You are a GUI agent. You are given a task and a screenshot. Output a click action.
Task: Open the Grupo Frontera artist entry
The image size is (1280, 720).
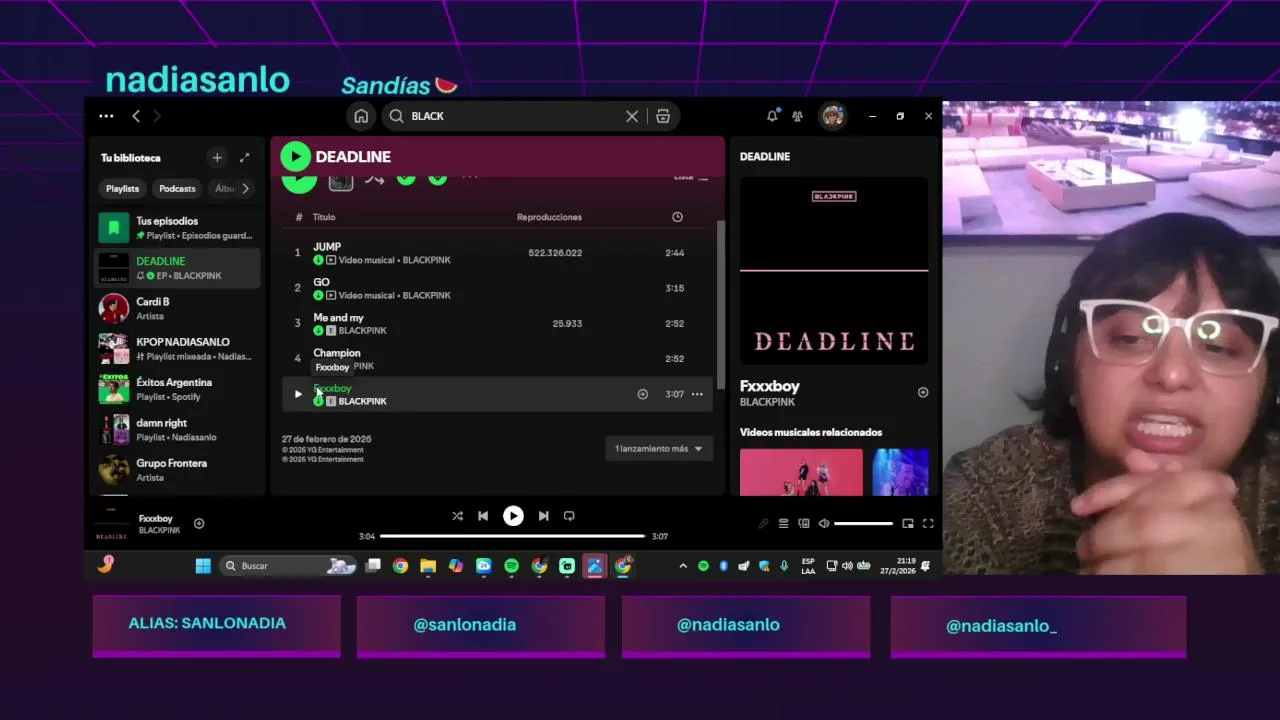178,470
